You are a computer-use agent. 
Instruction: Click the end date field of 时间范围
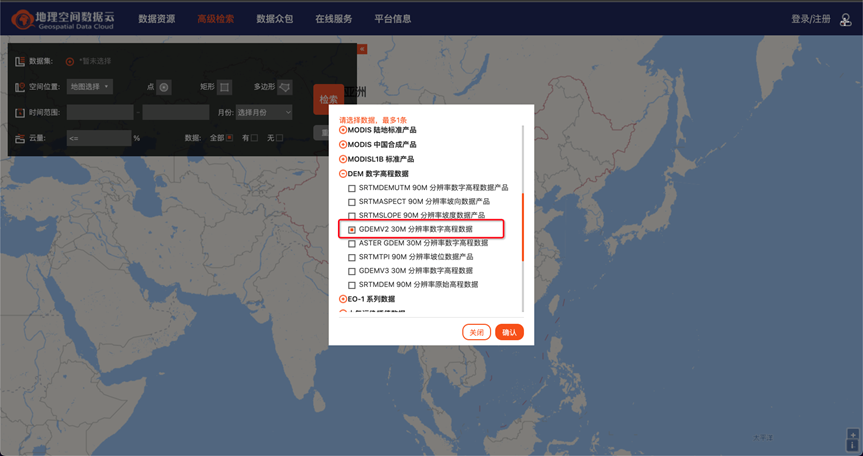pyautogui.click(x=176, y=112)
